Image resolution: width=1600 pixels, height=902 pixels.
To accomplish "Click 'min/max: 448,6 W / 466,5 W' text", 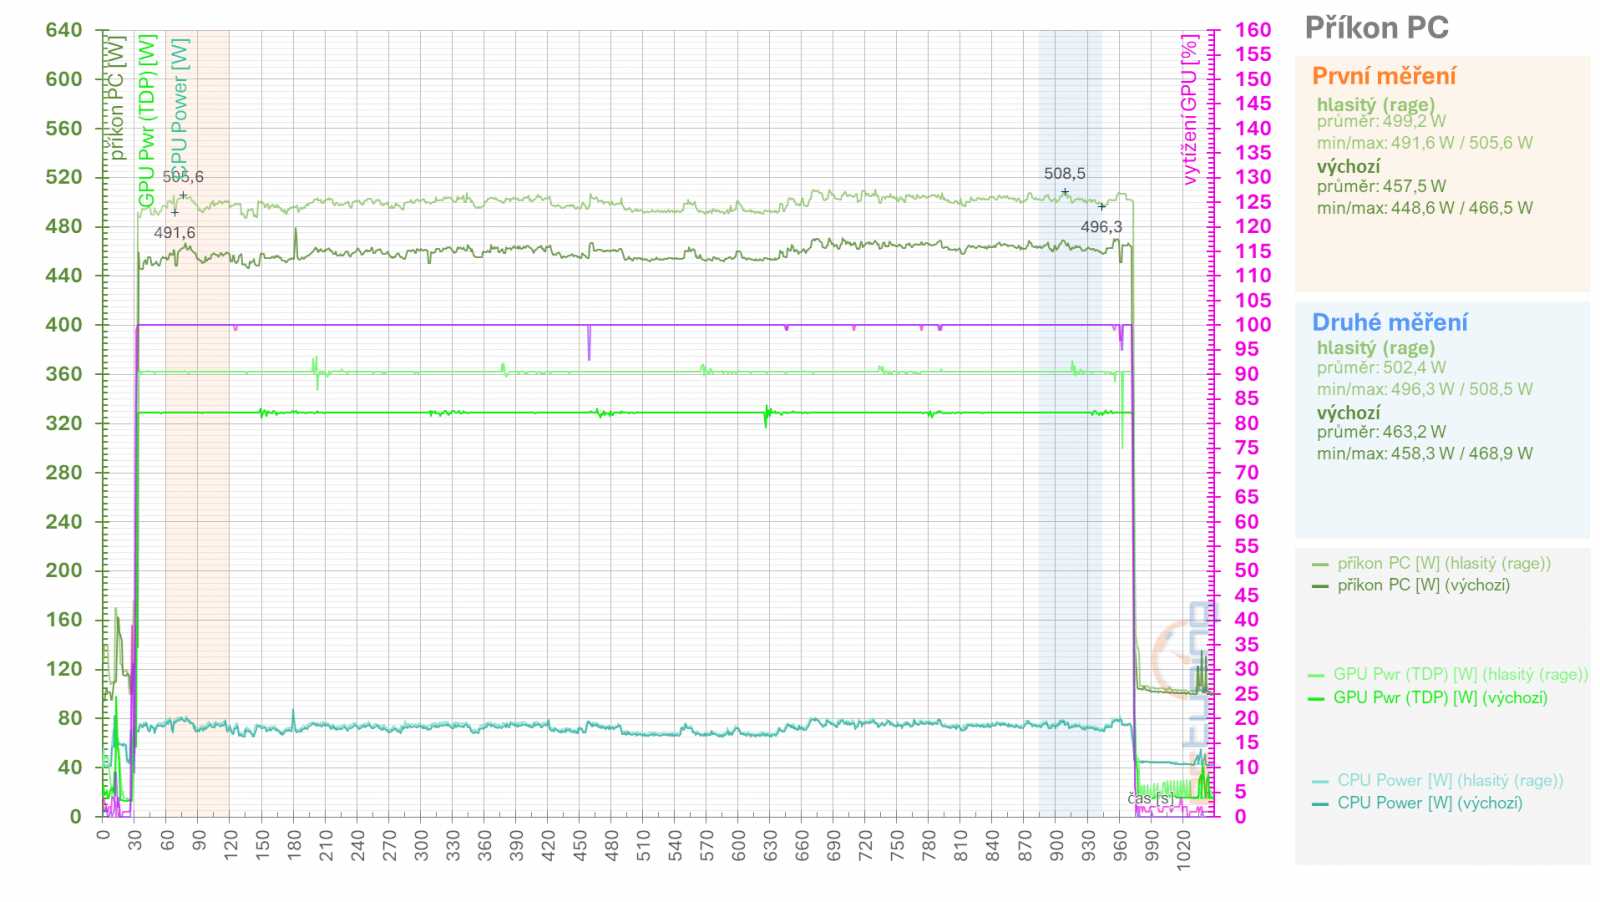I will (x=1424, y=208).
